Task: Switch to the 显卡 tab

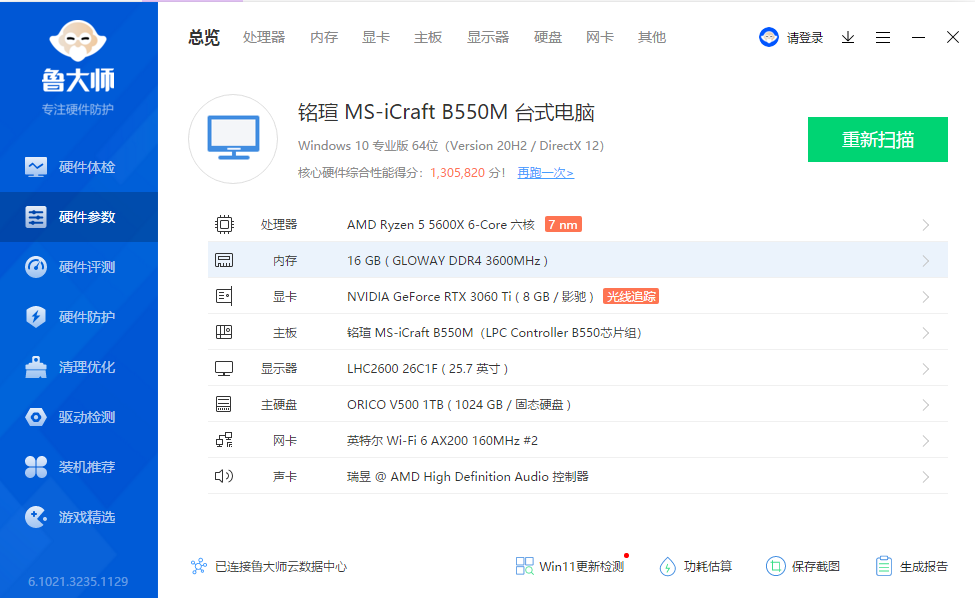Action: pos(376,37)
